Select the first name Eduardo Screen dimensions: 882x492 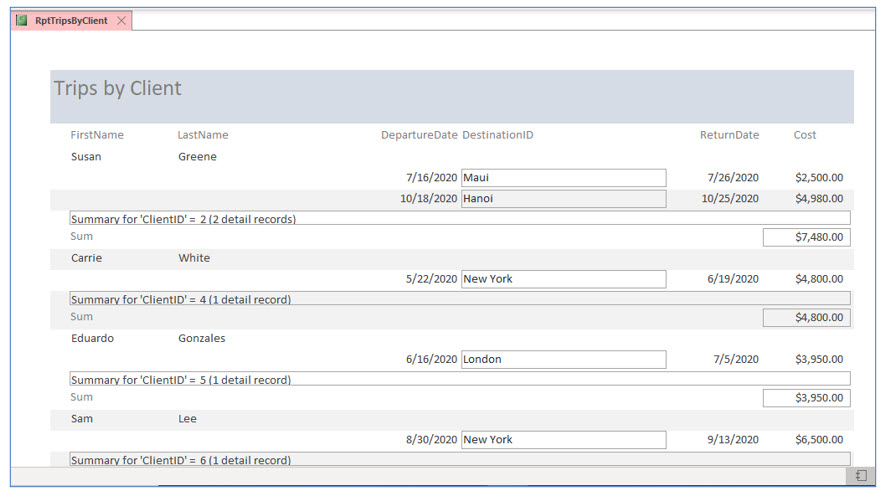coord(92,338)
